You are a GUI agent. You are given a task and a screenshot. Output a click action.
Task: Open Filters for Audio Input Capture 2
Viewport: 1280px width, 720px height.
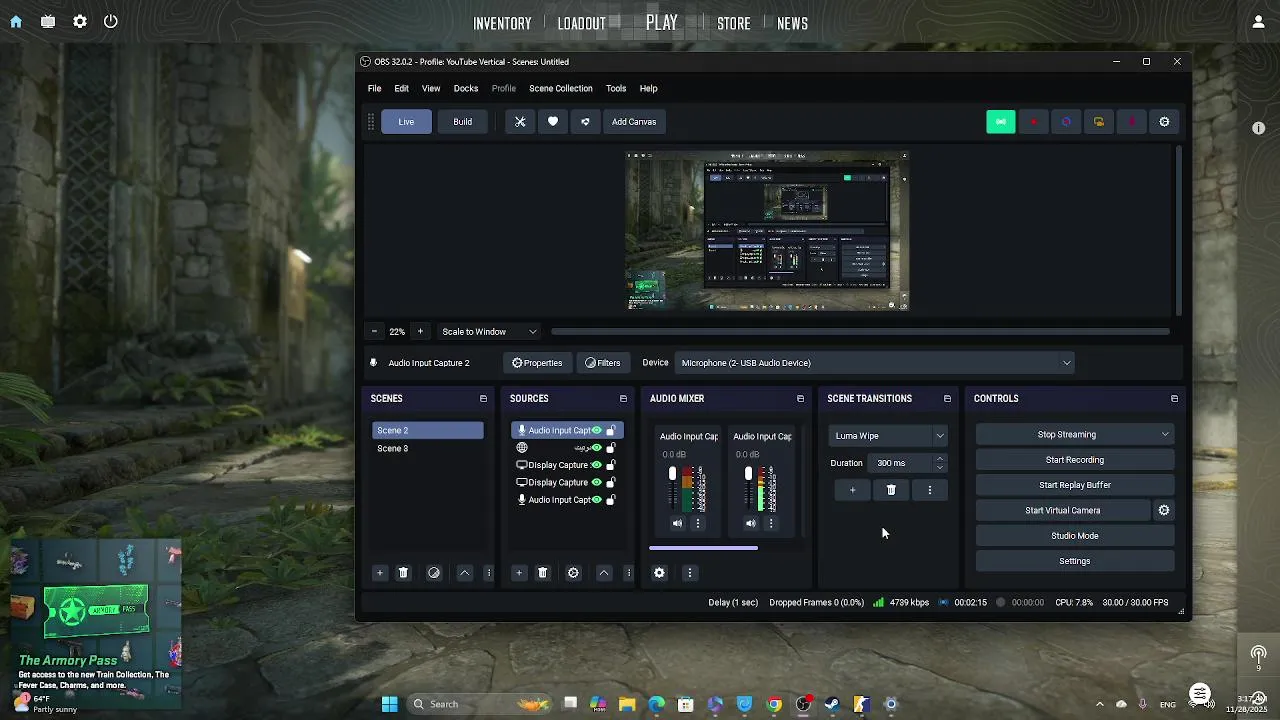(x=603, y=363)
